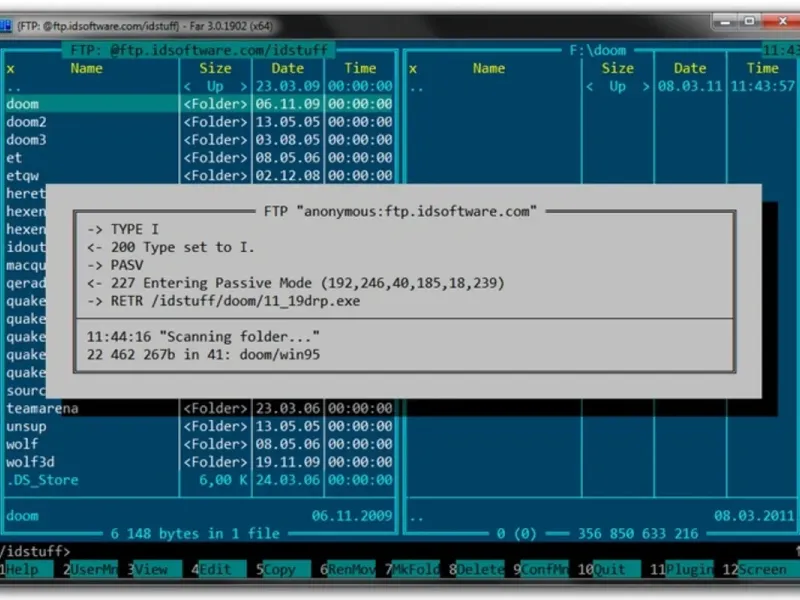
Task: Click the Name column header in FTP panel
Action: tap(86, 68)
